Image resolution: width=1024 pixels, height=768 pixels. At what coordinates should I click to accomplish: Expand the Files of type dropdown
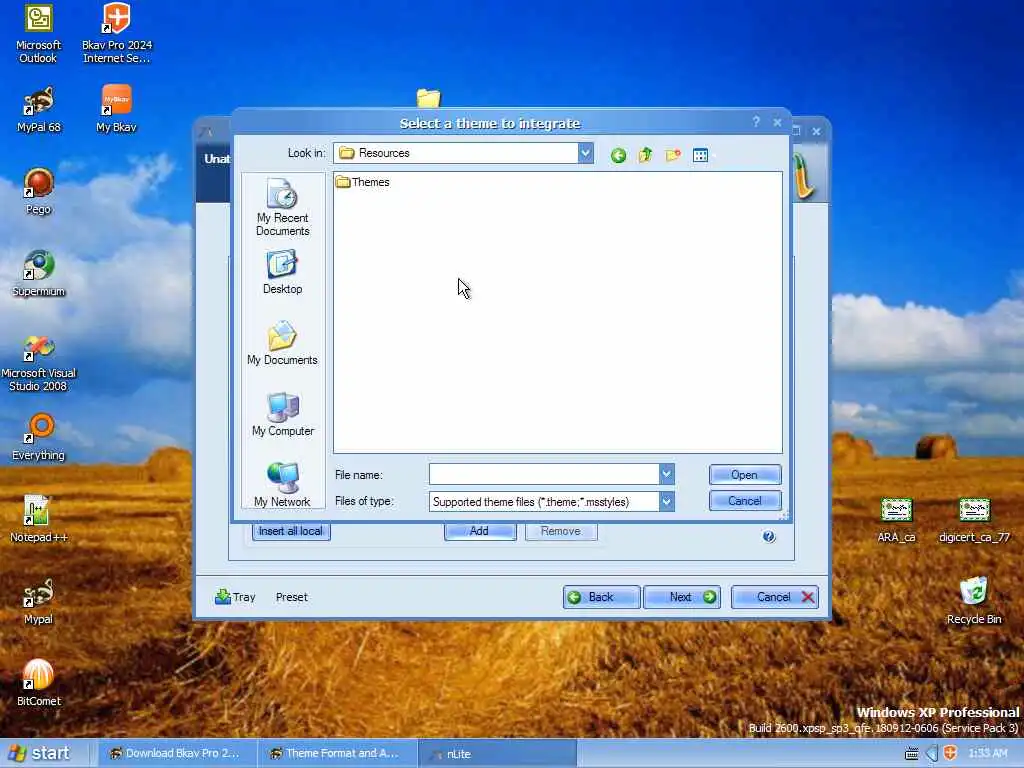click(x=666, y=502)
